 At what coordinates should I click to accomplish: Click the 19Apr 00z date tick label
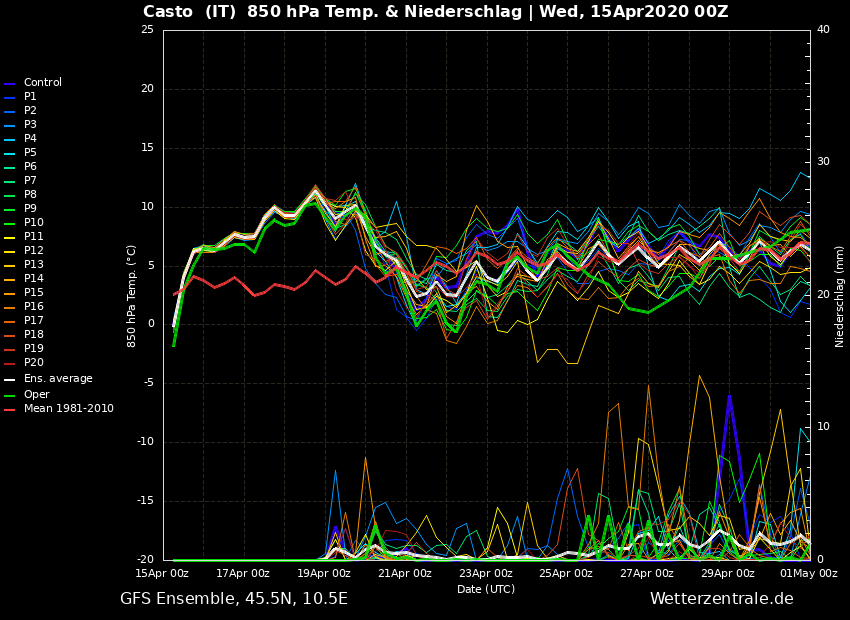(x=324, y=573)
